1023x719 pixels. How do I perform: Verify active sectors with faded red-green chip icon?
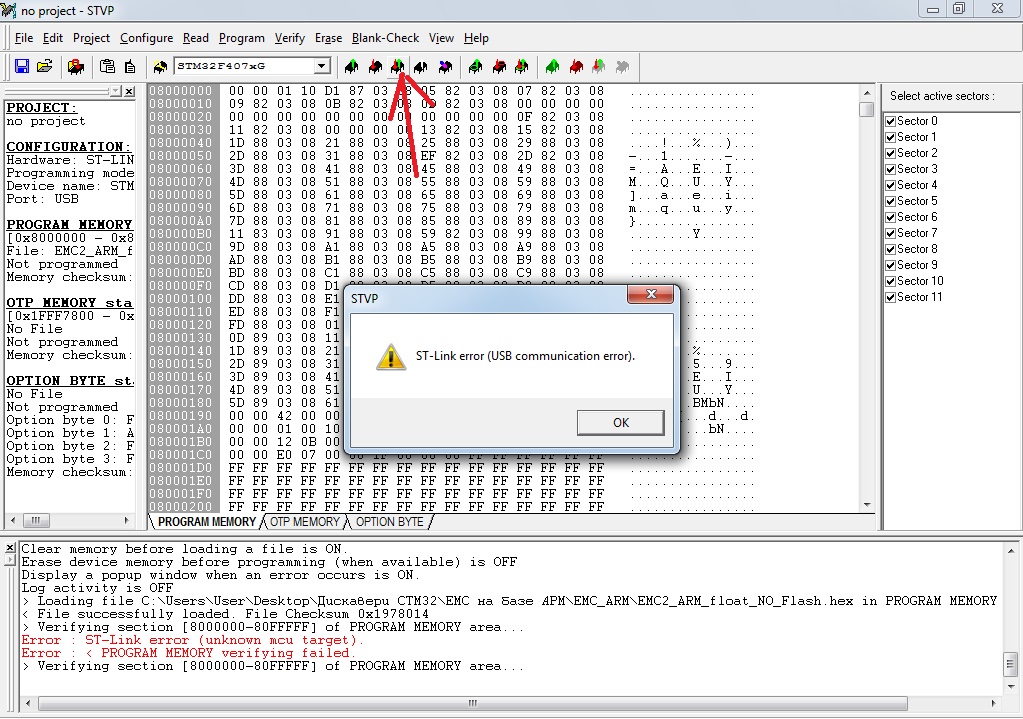pos(599,67)
